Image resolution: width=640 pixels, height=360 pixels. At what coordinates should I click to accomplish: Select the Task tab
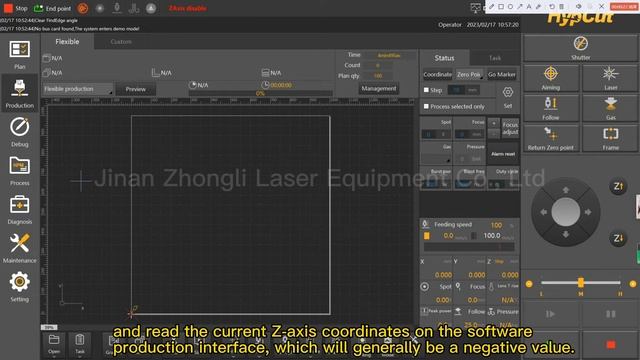coord(495,58)
